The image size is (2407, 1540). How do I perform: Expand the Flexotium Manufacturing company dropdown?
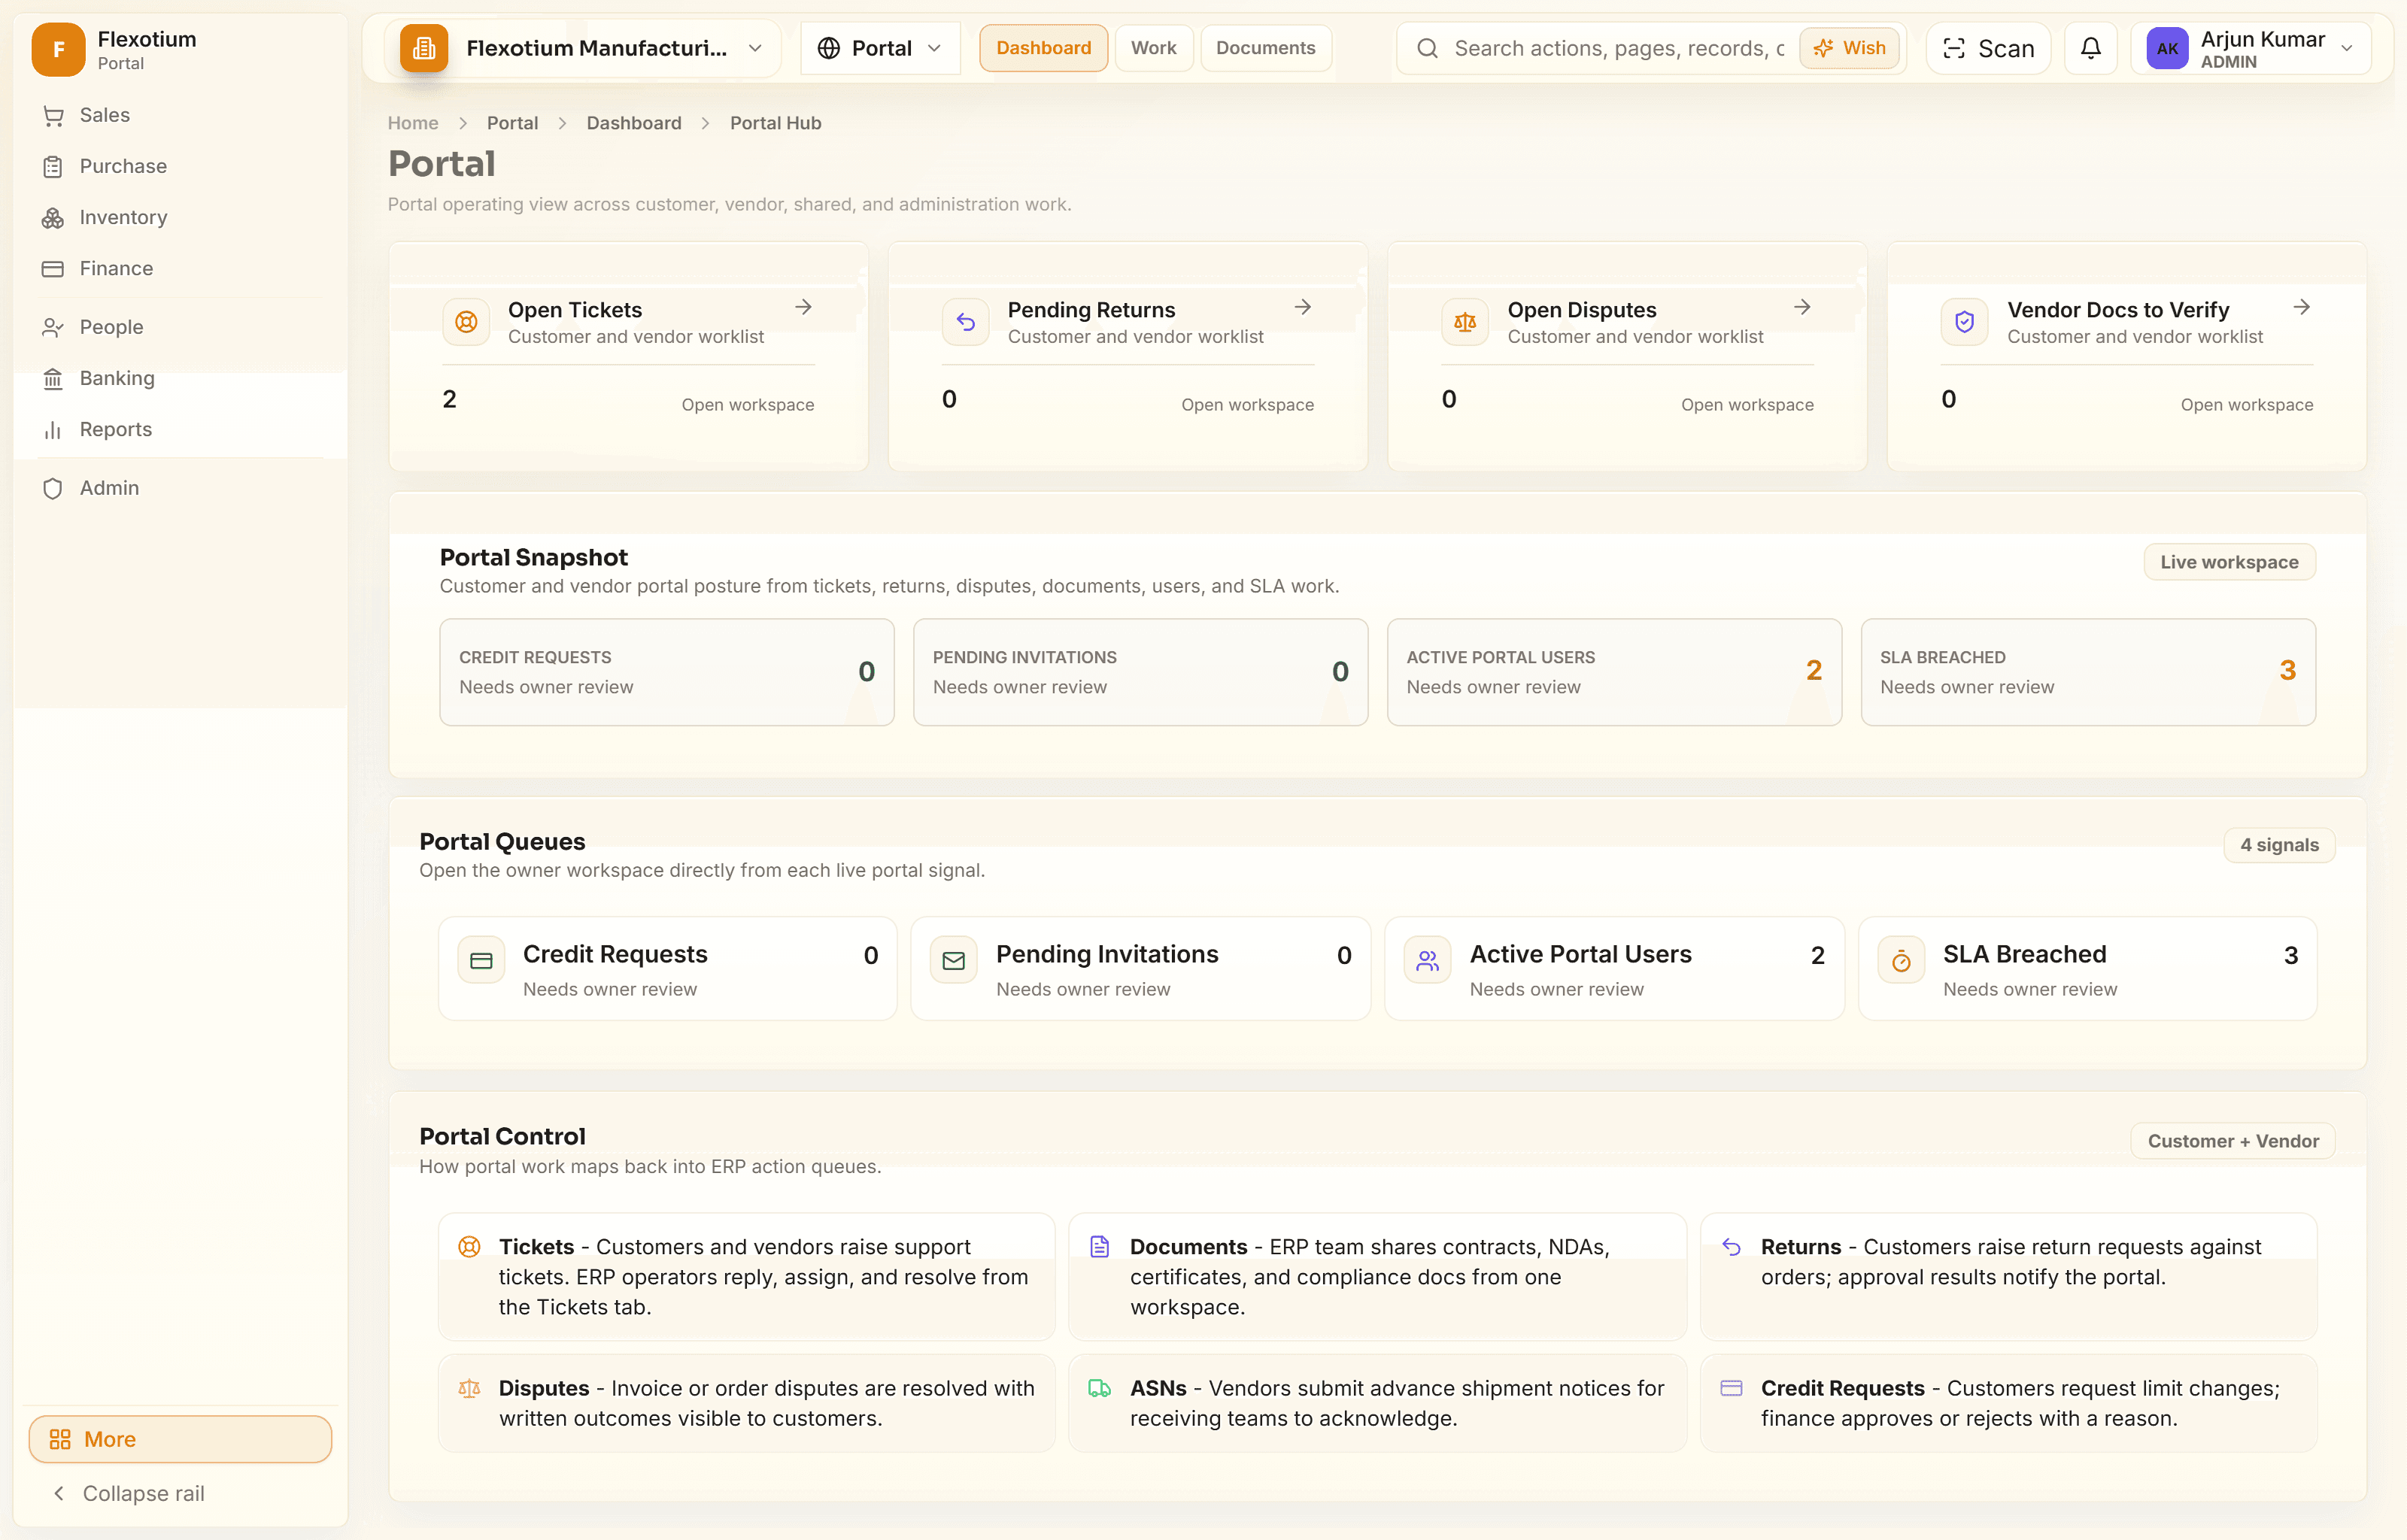(x=582, y=48)
